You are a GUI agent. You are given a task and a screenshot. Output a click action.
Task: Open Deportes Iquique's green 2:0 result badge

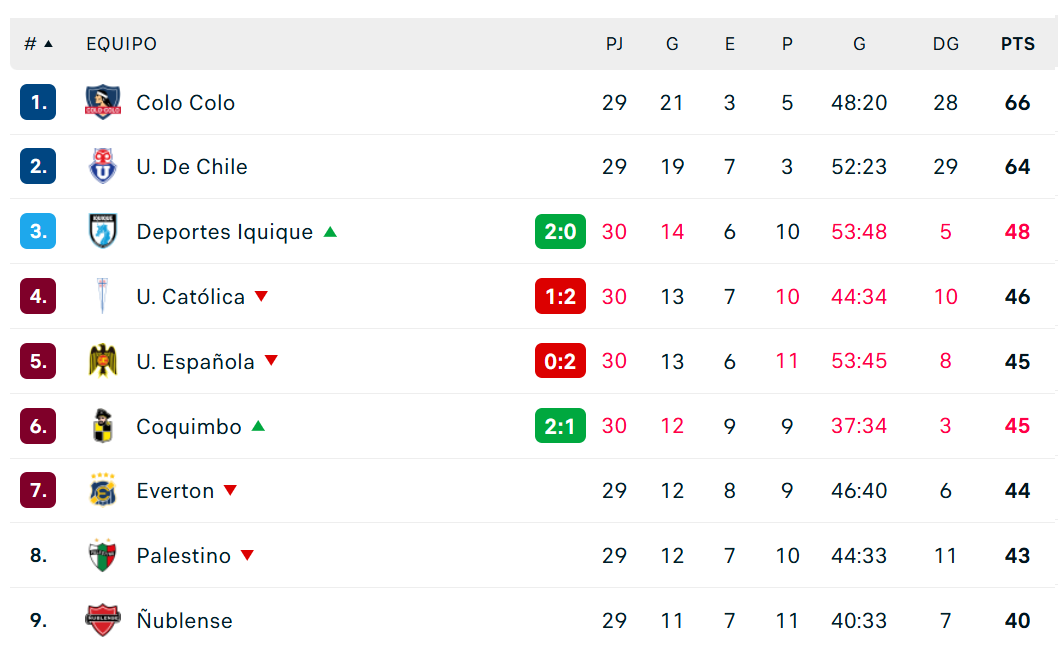point(560,231)
